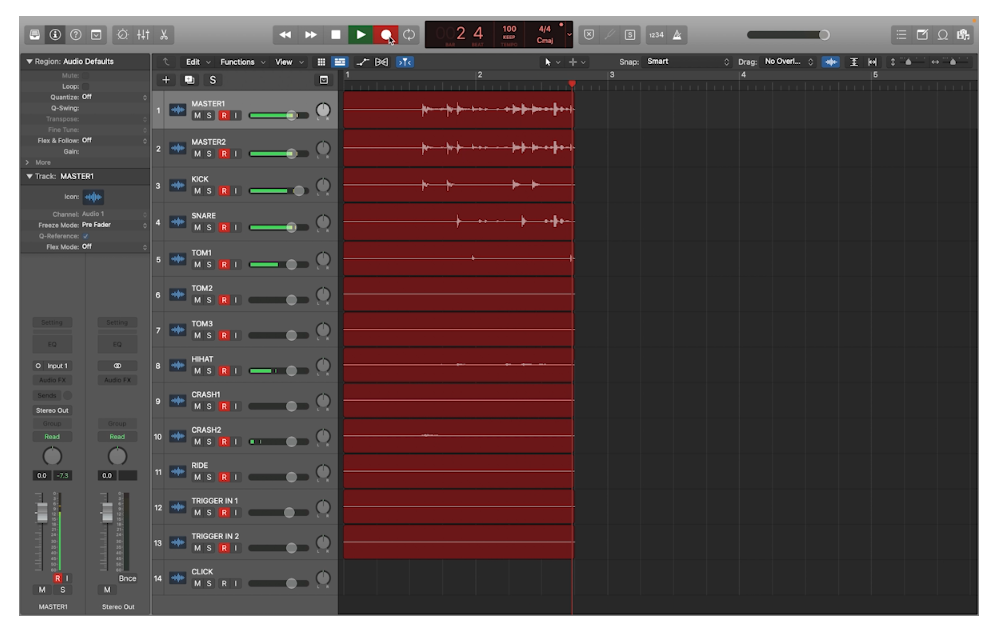Click the KICK track pan knob
1003x625 pixels.
pyautogui.click(x=324, y=186)
